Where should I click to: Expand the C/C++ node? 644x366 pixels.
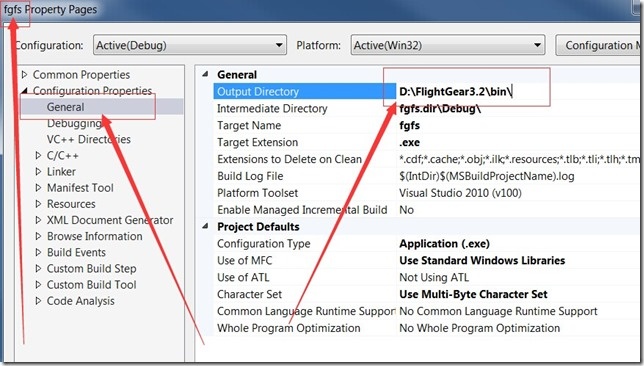coord(38,155)
